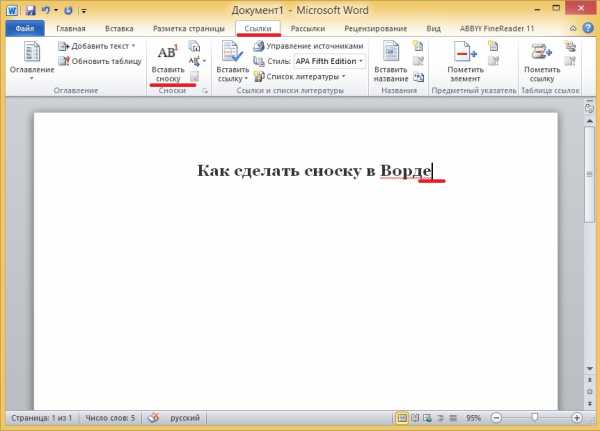Open the Файл tab
Viewport: 600px width, 431px height.
click(25, 28)
